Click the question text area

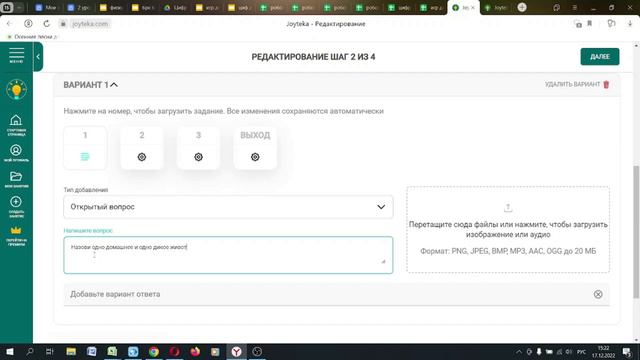click(228, 255)
